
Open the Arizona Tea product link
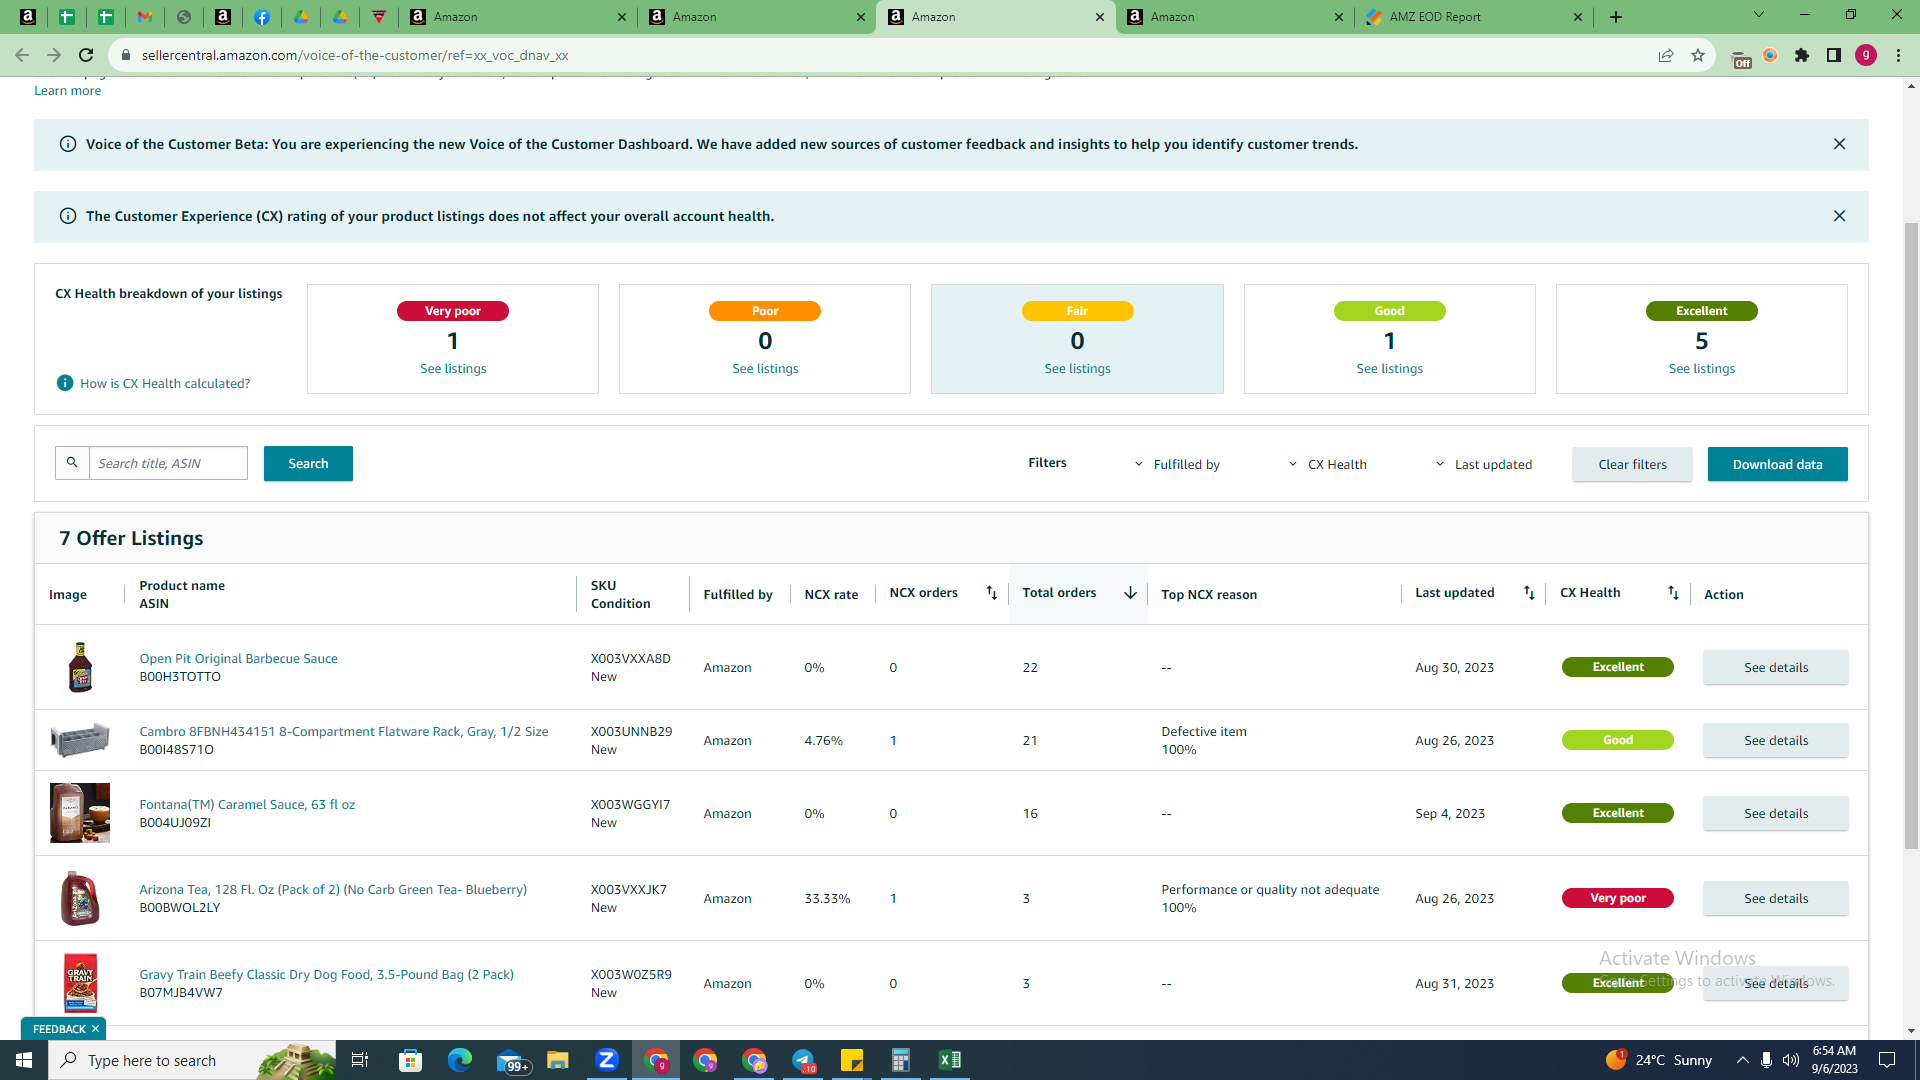coord(333,890)
